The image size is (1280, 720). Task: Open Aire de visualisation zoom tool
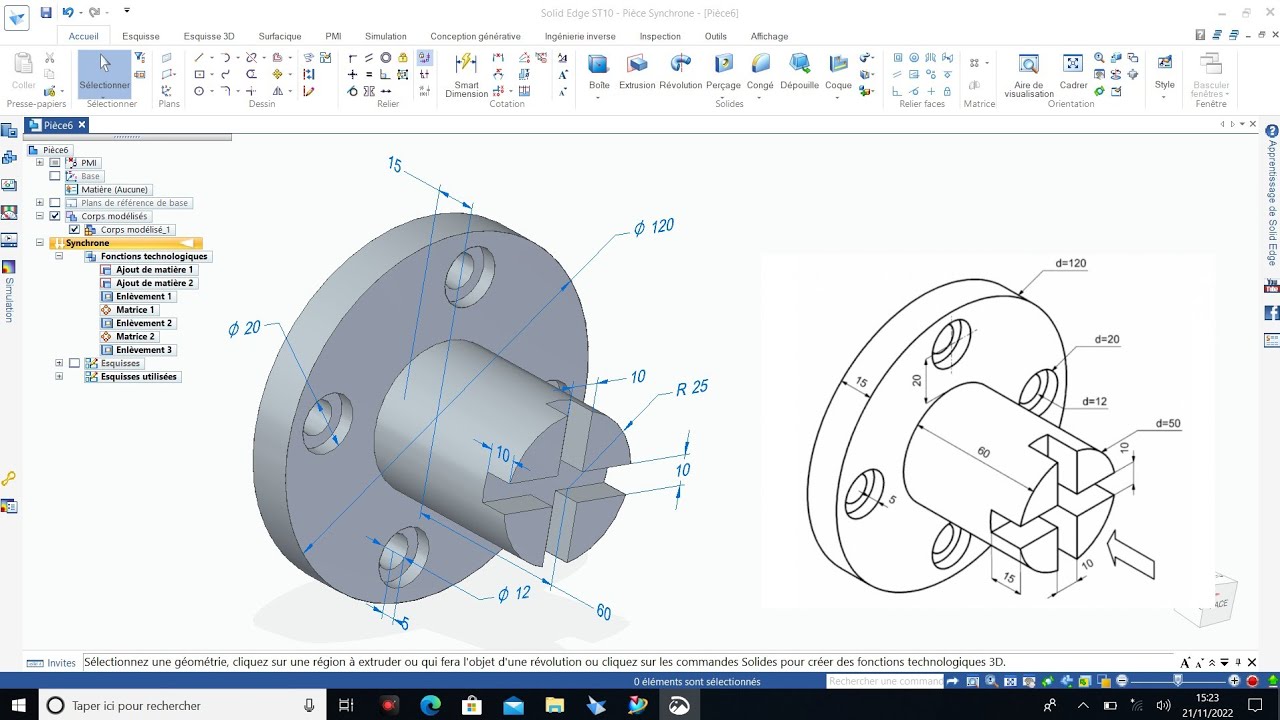(1029, 73)
